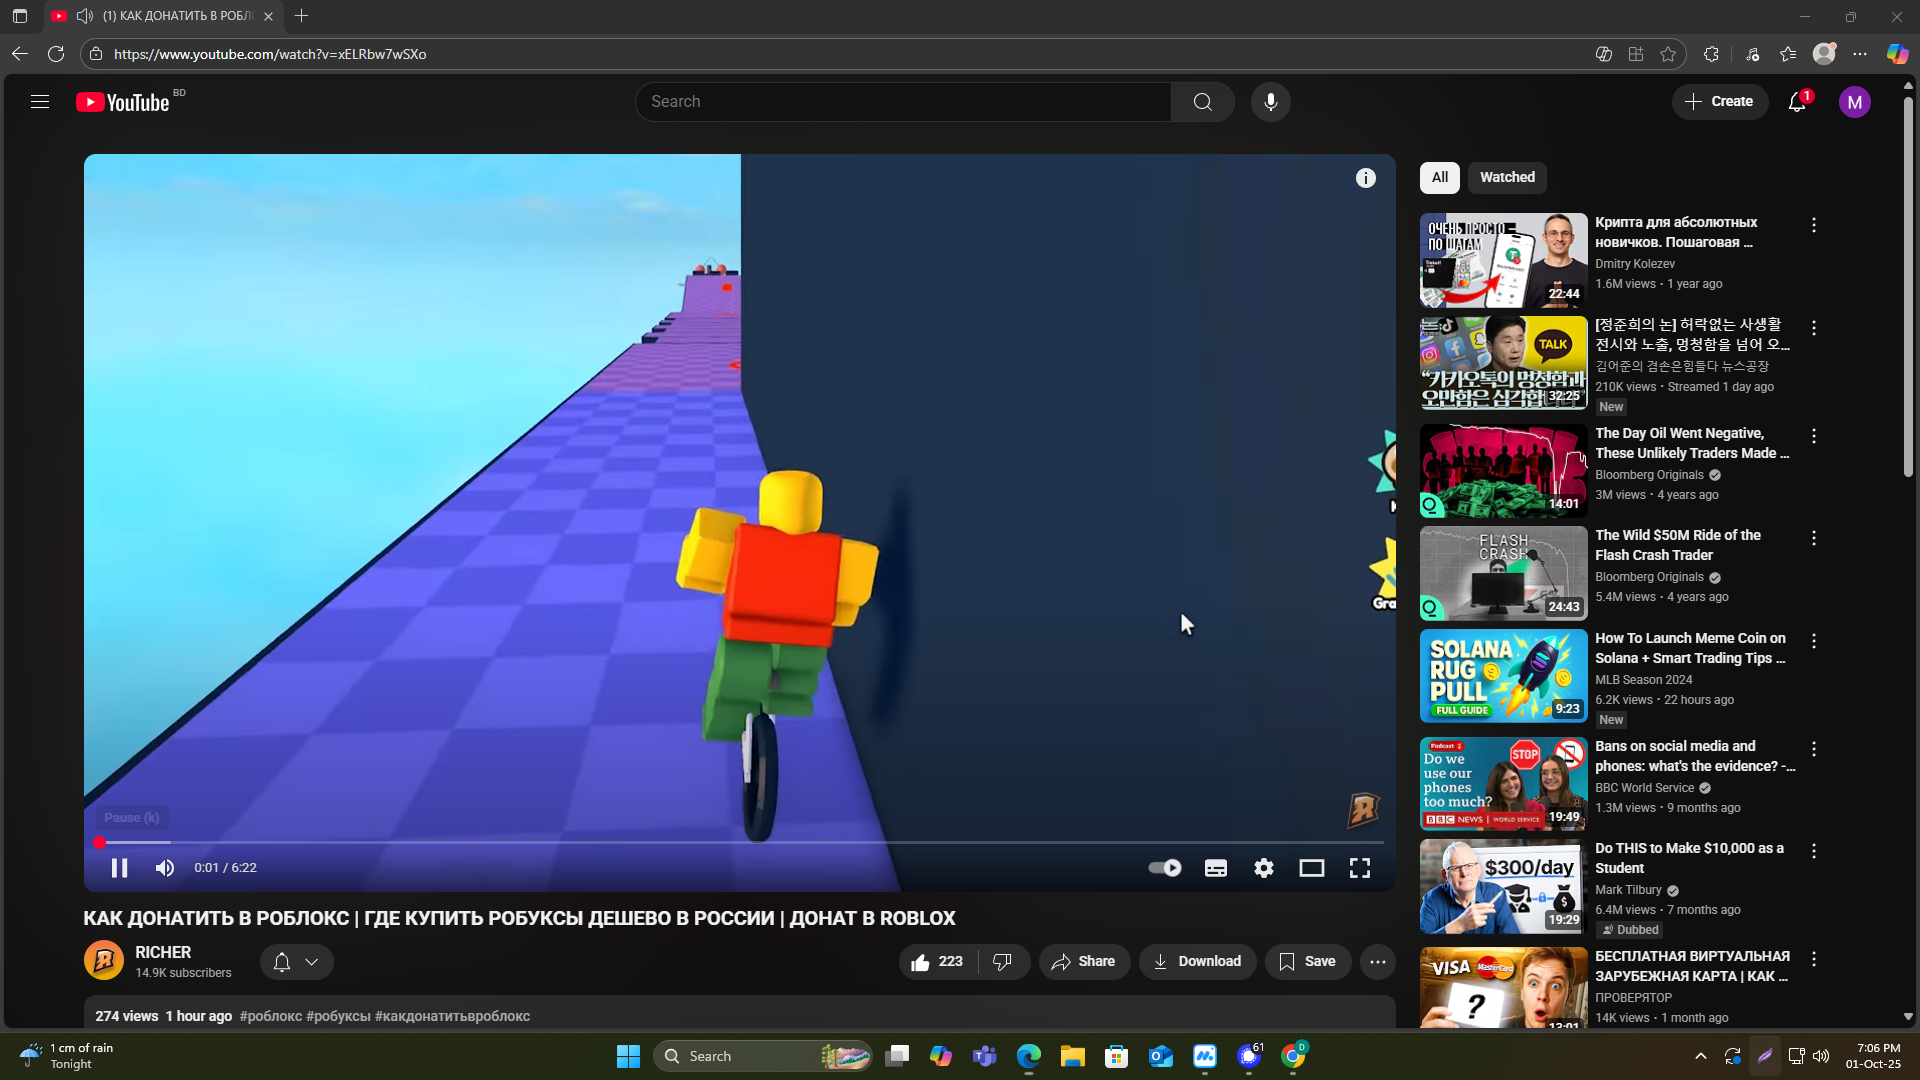Screen dimensions: 1920x1080
Task: Select the Watched filter chip
Action: 1507,178
